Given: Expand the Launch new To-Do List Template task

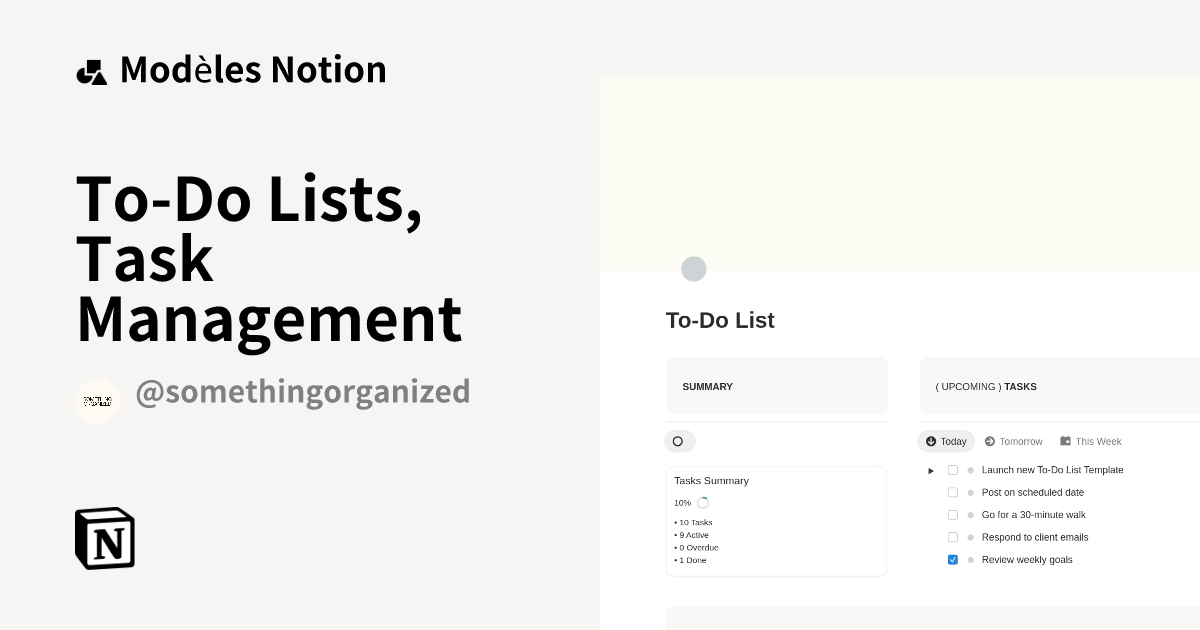Looking at the screenshot, I should coord(929,469).
